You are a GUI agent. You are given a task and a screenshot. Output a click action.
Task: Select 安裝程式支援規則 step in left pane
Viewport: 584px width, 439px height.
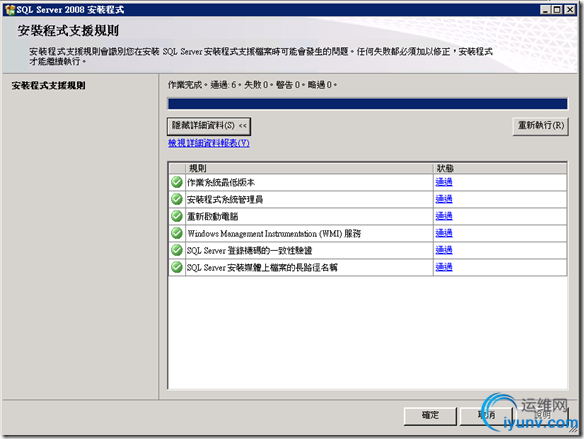48,86
